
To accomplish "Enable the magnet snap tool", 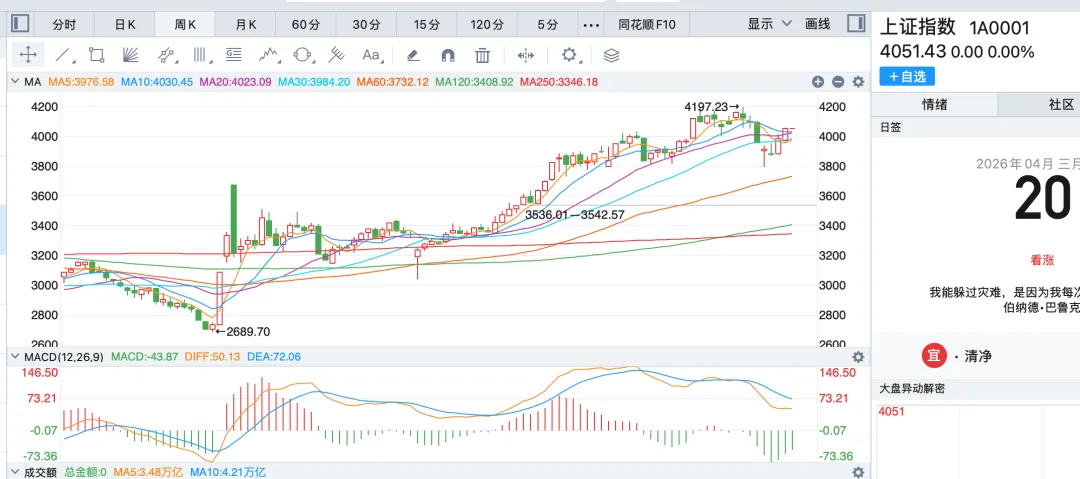I will point(448,55).
